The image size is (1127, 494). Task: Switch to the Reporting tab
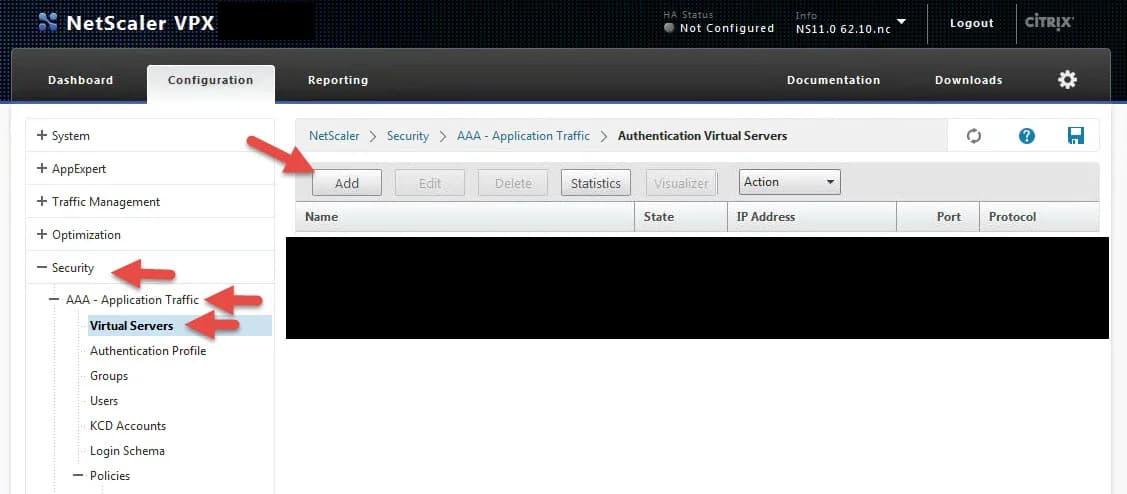pos(338,80)
